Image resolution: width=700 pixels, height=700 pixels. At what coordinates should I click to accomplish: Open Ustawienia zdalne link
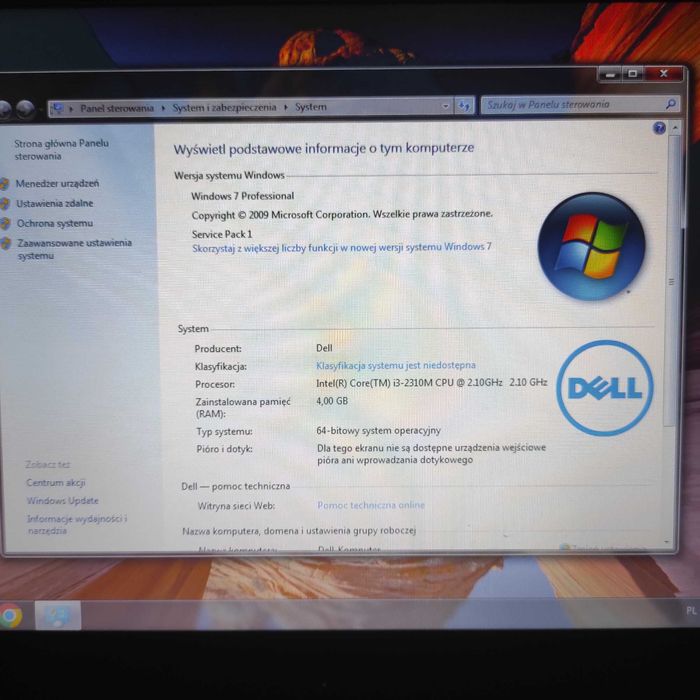coord(54,204)
